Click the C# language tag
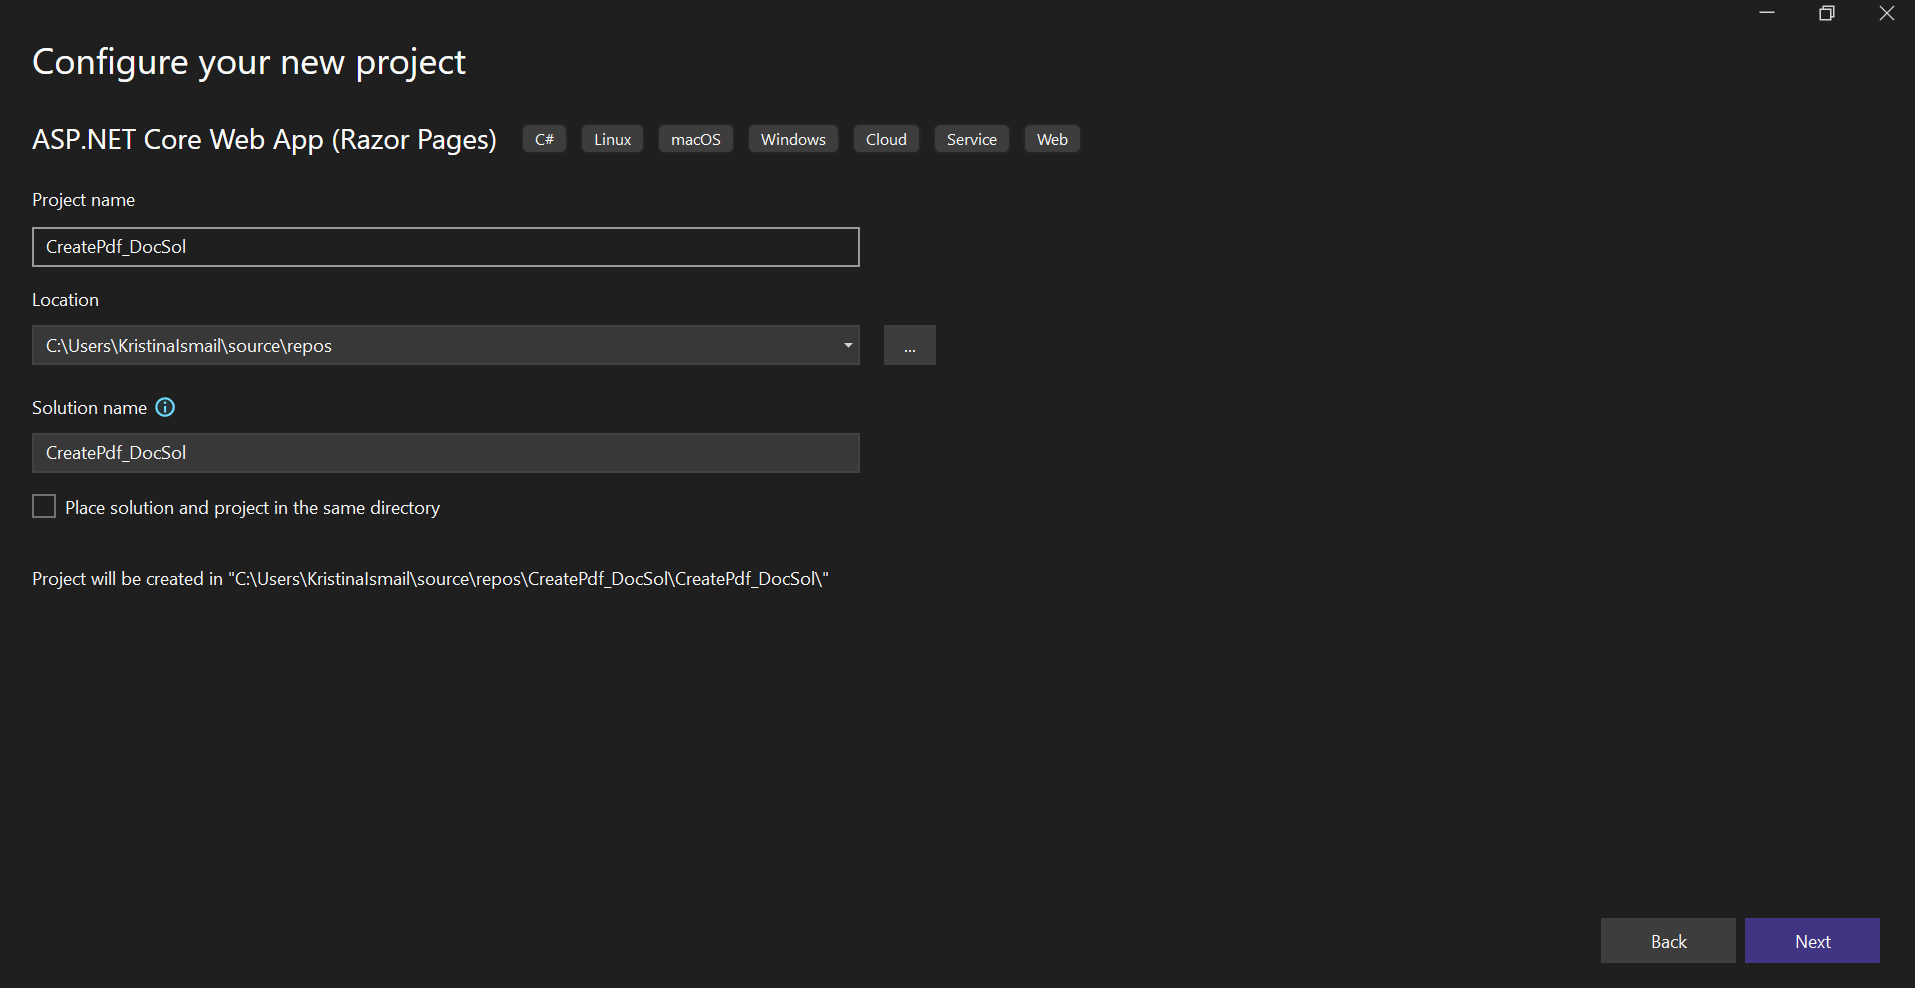This screenshot has height=988, width=1915. (x=543, y=138)
